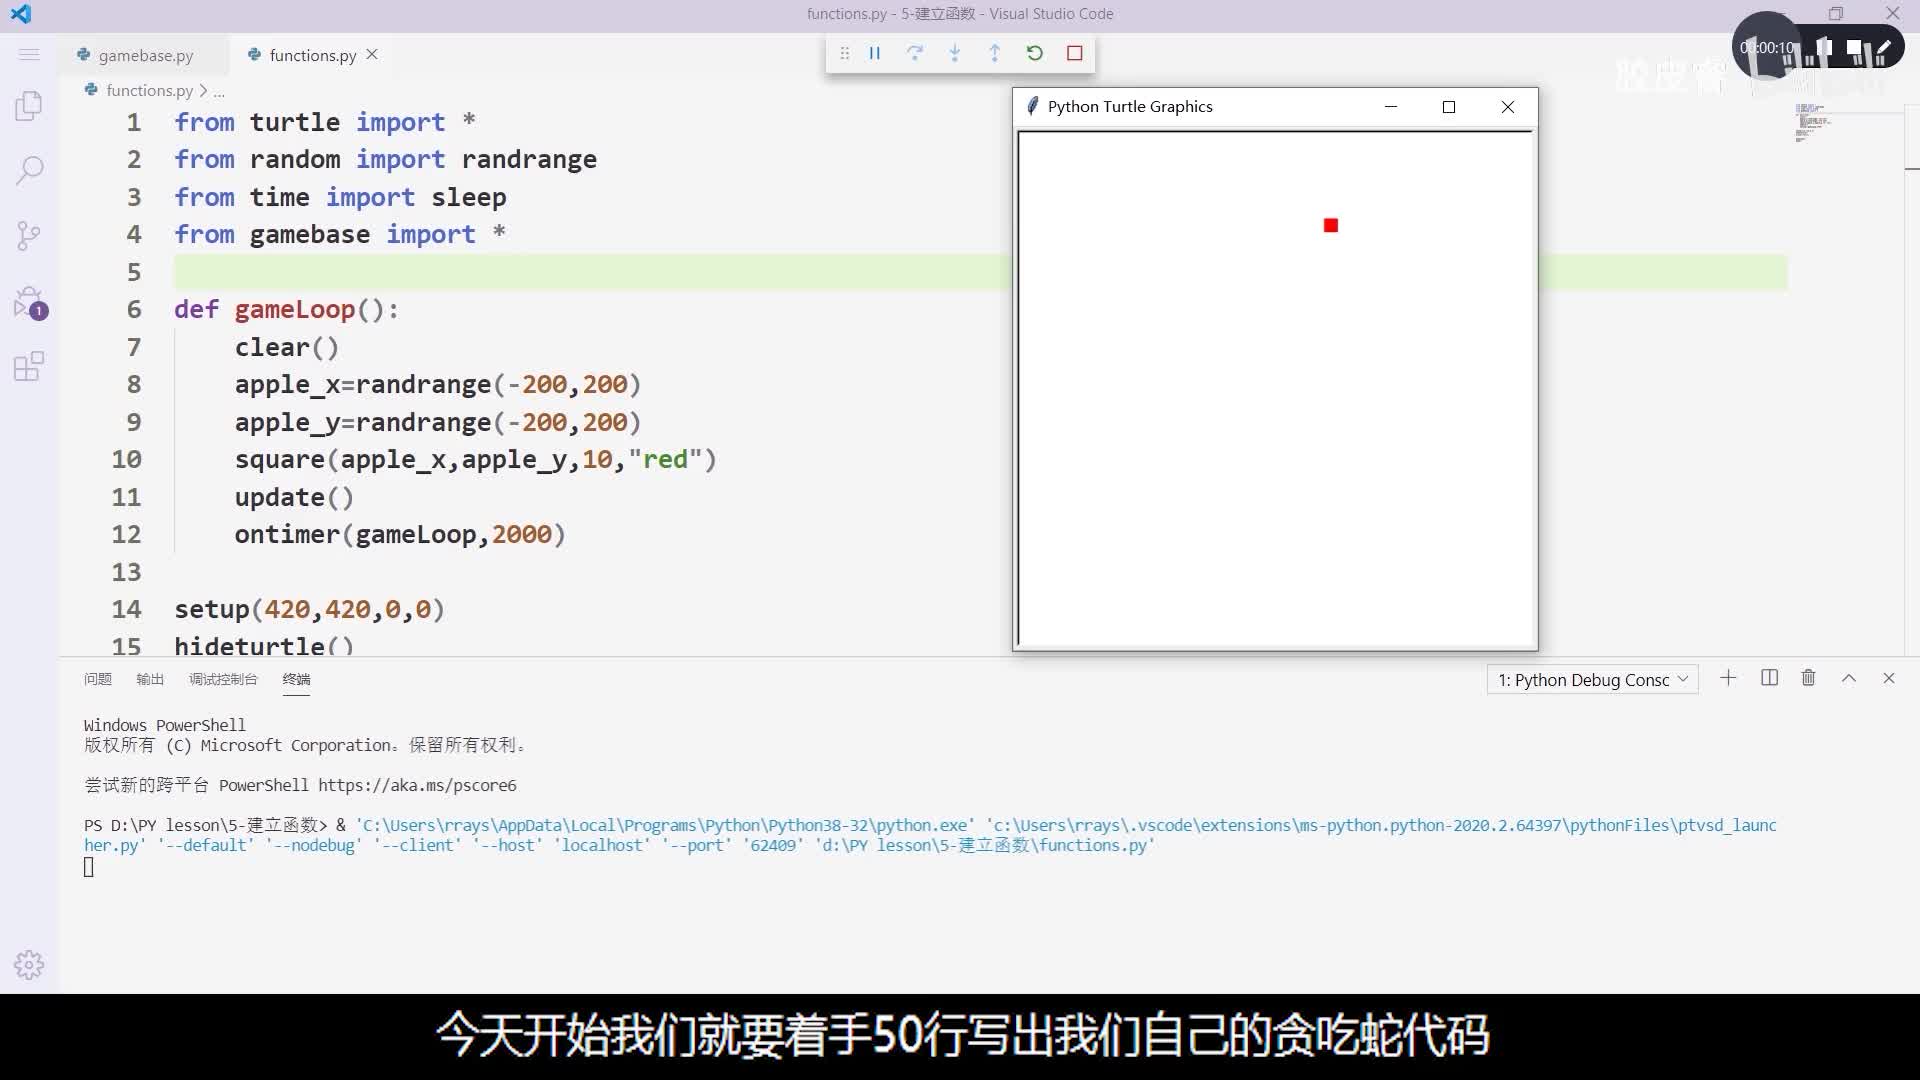Viewport: 1920px width, 1080px height.
Task: Open the Source Control view
Action: pos(29,236)
